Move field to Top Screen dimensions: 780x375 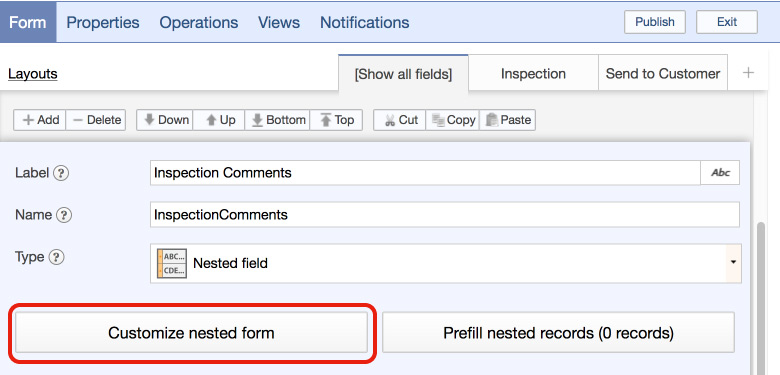click(x=336, y=120)
